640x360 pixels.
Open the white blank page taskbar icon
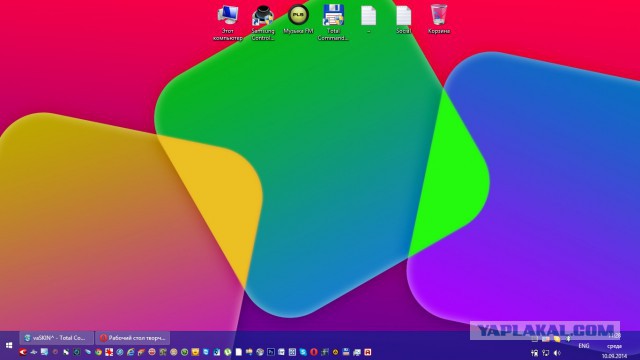239,352
